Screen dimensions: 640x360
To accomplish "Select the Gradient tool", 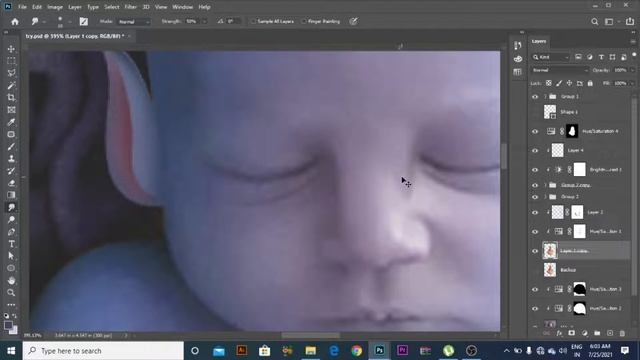I will (11, 195).
